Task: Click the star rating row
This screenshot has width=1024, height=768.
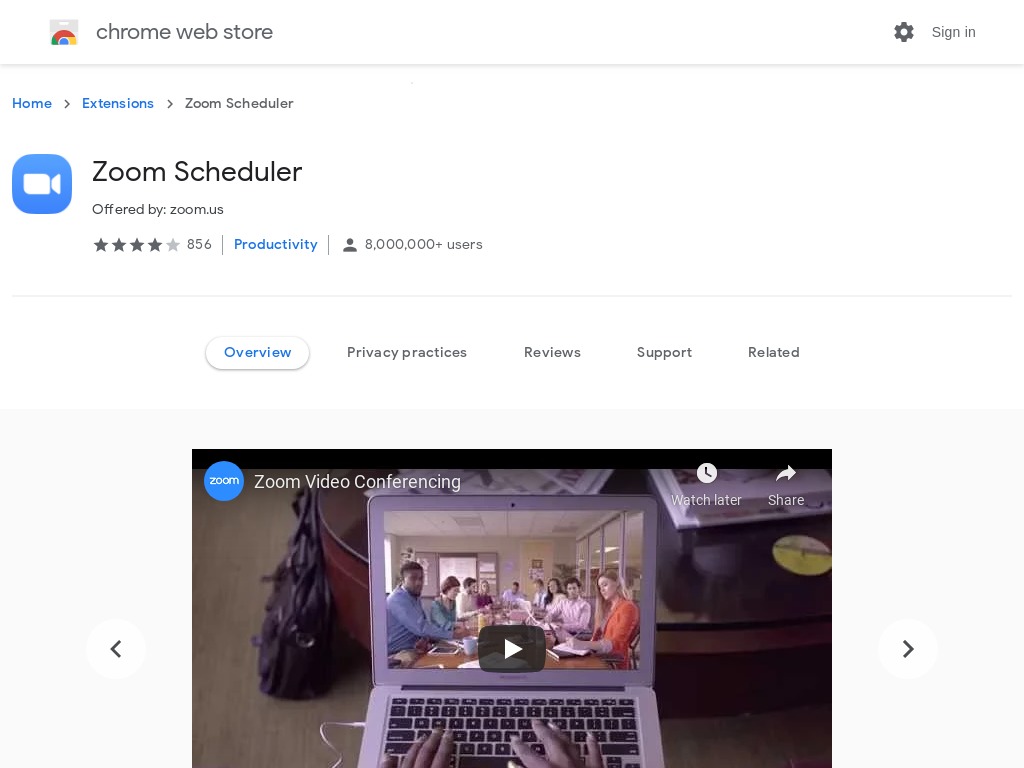Action: [x=136, y=245]
